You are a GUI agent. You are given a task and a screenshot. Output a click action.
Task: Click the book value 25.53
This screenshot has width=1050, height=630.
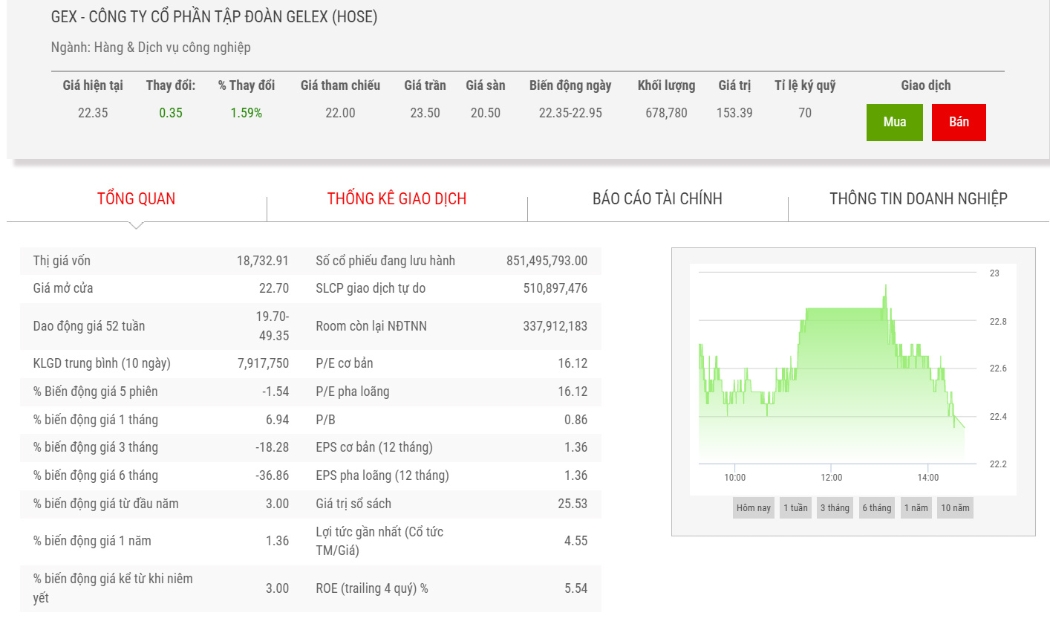click(573, 503)
